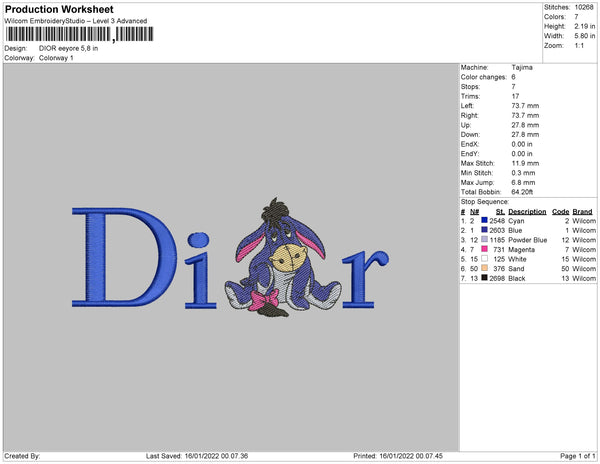Viewport: 600px width, 464px height.
Task: Click the EndX value 0.00 in
Action: 522,144
